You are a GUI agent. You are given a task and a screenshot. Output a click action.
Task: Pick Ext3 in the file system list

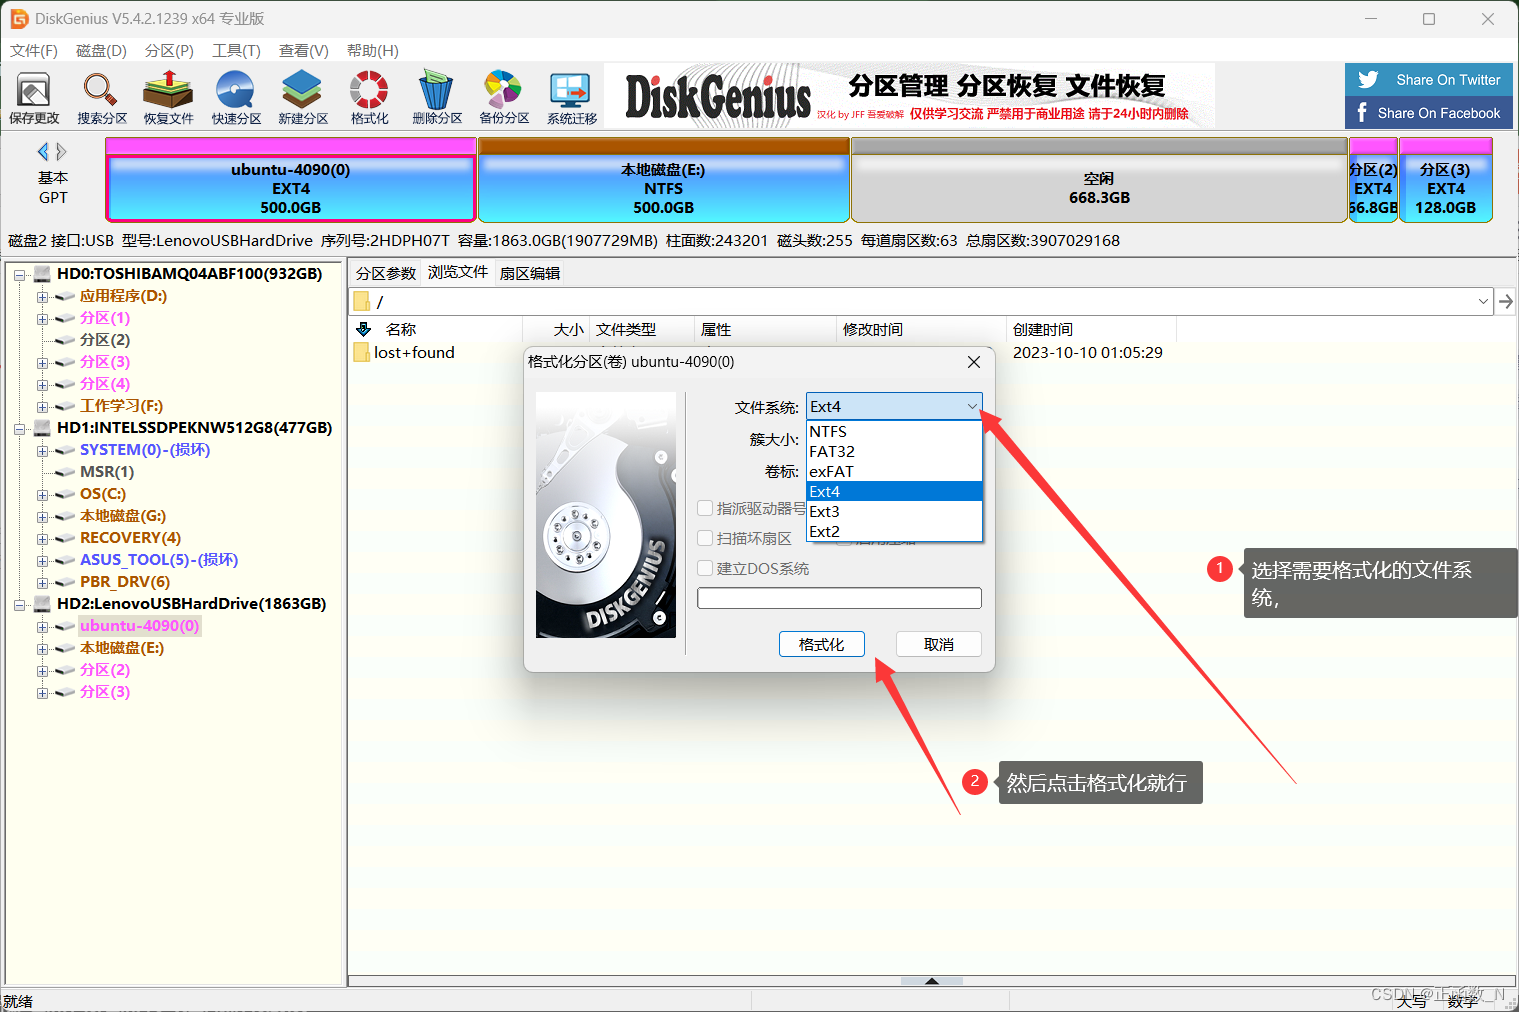[x=894, y=511]
